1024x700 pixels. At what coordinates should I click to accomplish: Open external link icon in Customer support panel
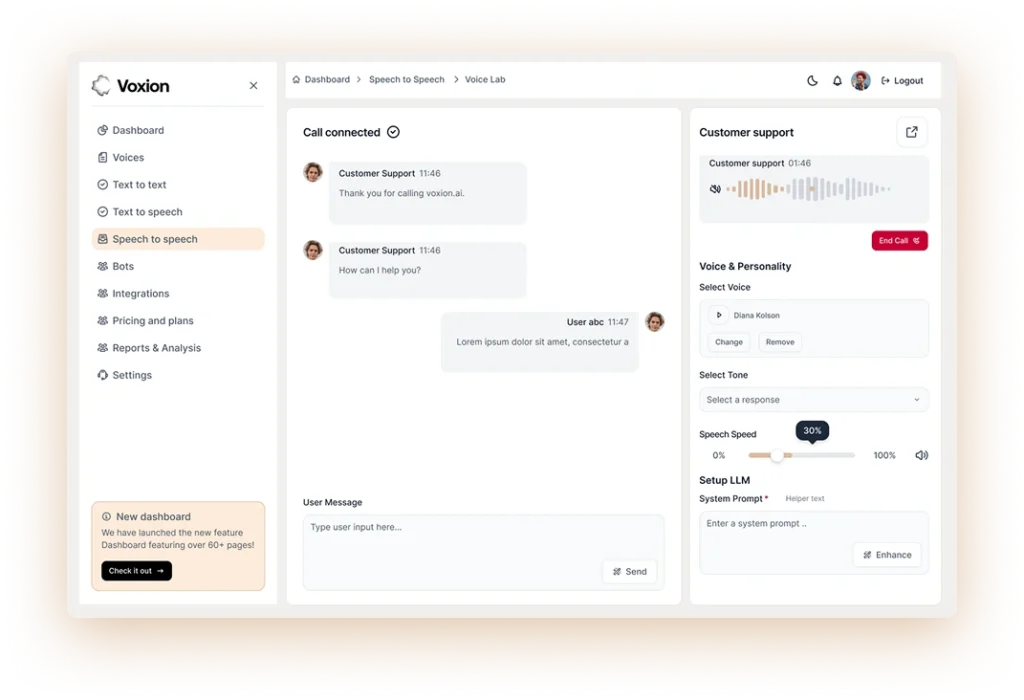click(x=912, y=132)
